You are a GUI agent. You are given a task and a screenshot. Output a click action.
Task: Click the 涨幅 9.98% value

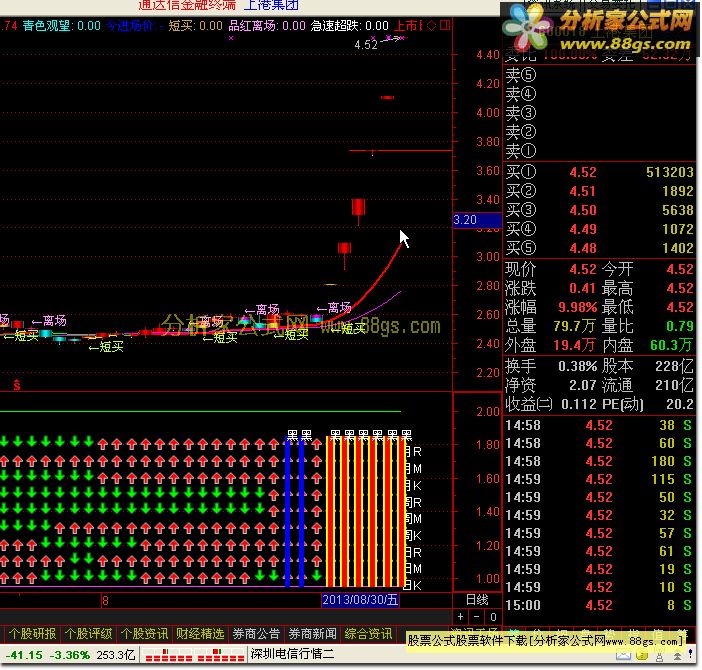click(577, 307)
